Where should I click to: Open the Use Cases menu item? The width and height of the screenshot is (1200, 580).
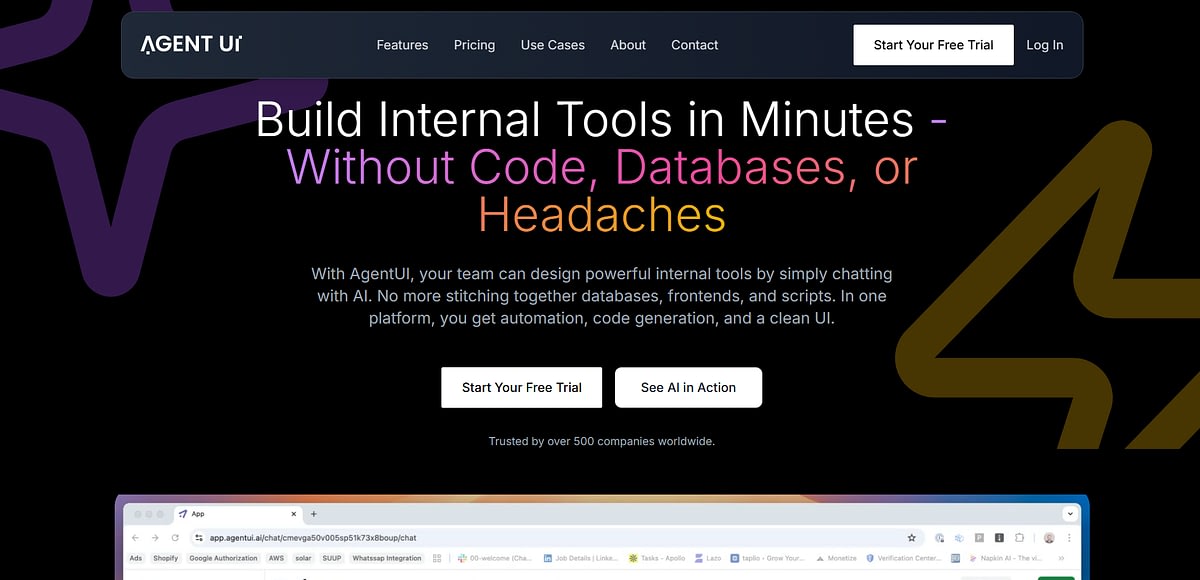point(552,45)
